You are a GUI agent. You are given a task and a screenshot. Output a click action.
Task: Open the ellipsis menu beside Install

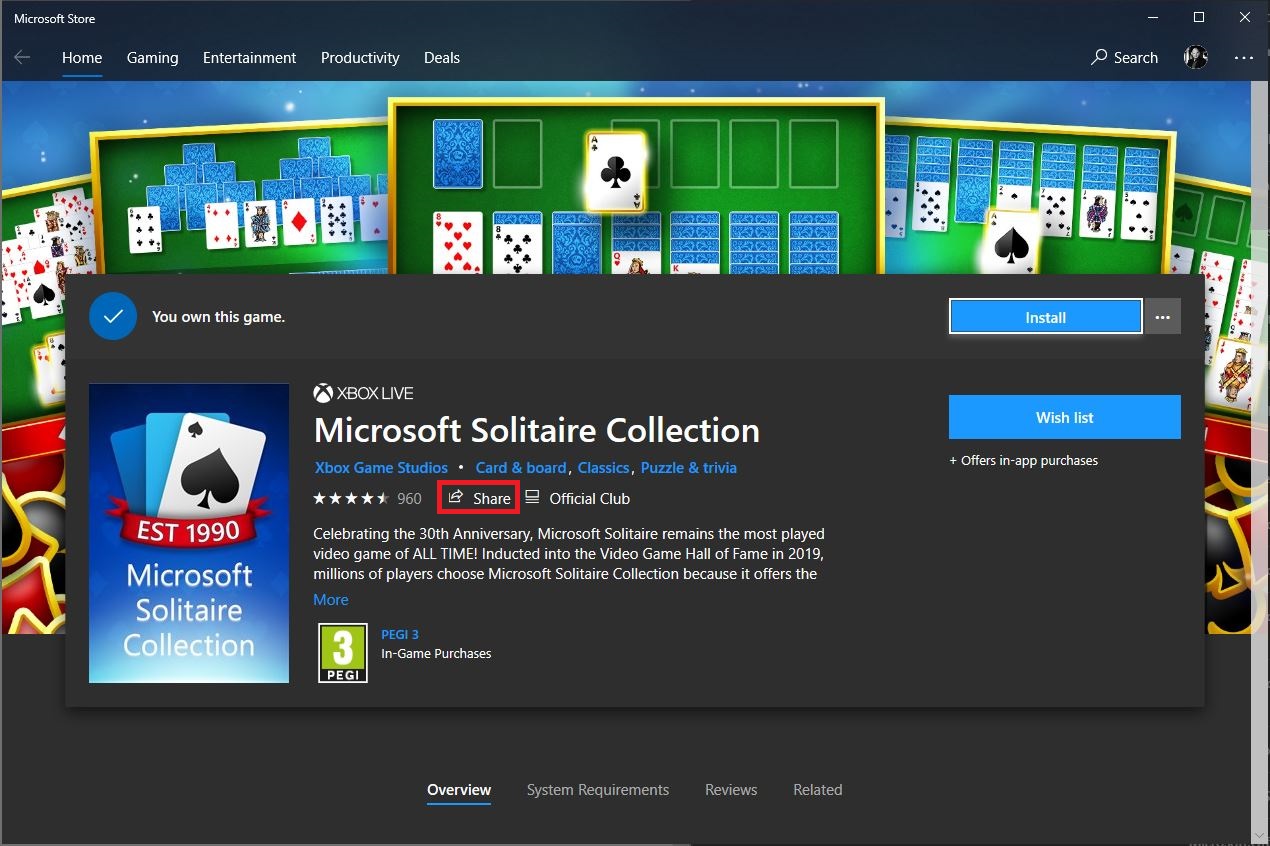click(x=1162, y=317)
